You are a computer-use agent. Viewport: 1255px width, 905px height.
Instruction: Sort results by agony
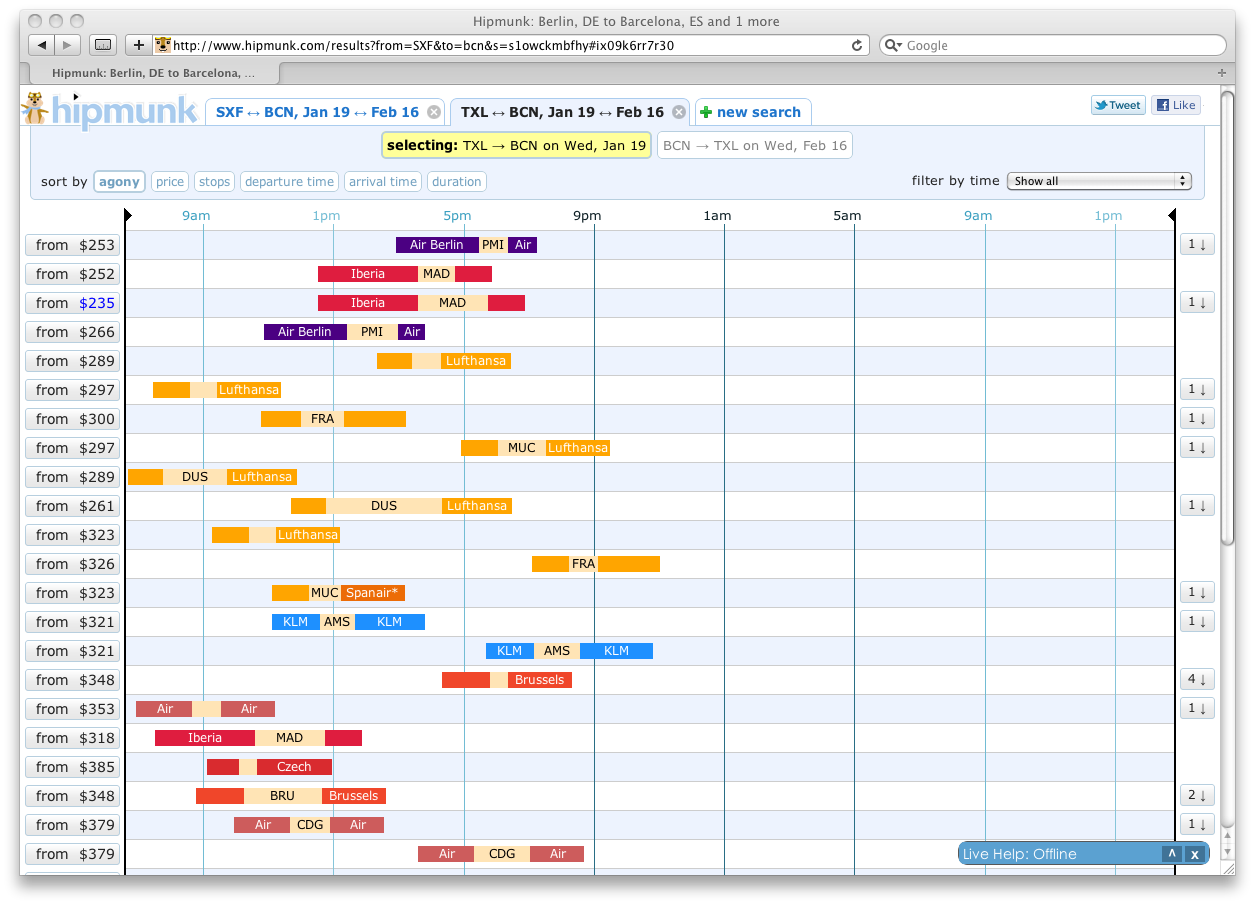click(119, 182)
